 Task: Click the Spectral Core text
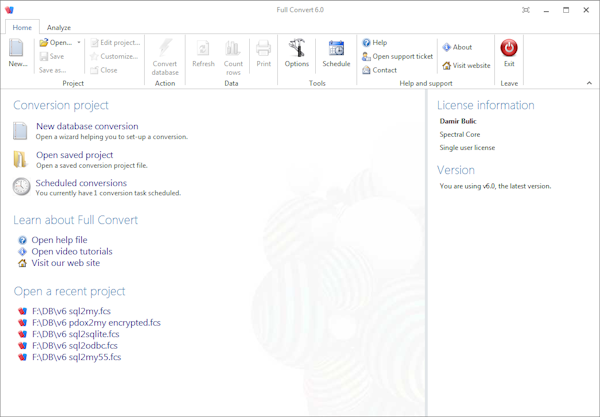coord(460,134)
